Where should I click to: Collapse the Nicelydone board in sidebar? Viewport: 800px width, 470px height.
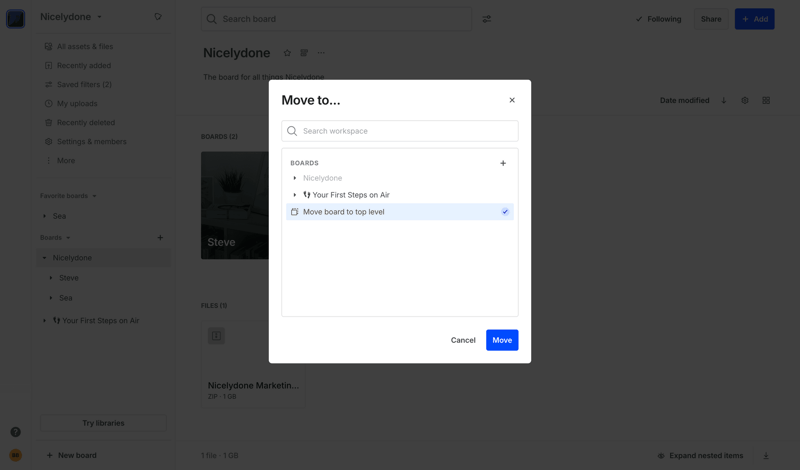tap(44, 258)
